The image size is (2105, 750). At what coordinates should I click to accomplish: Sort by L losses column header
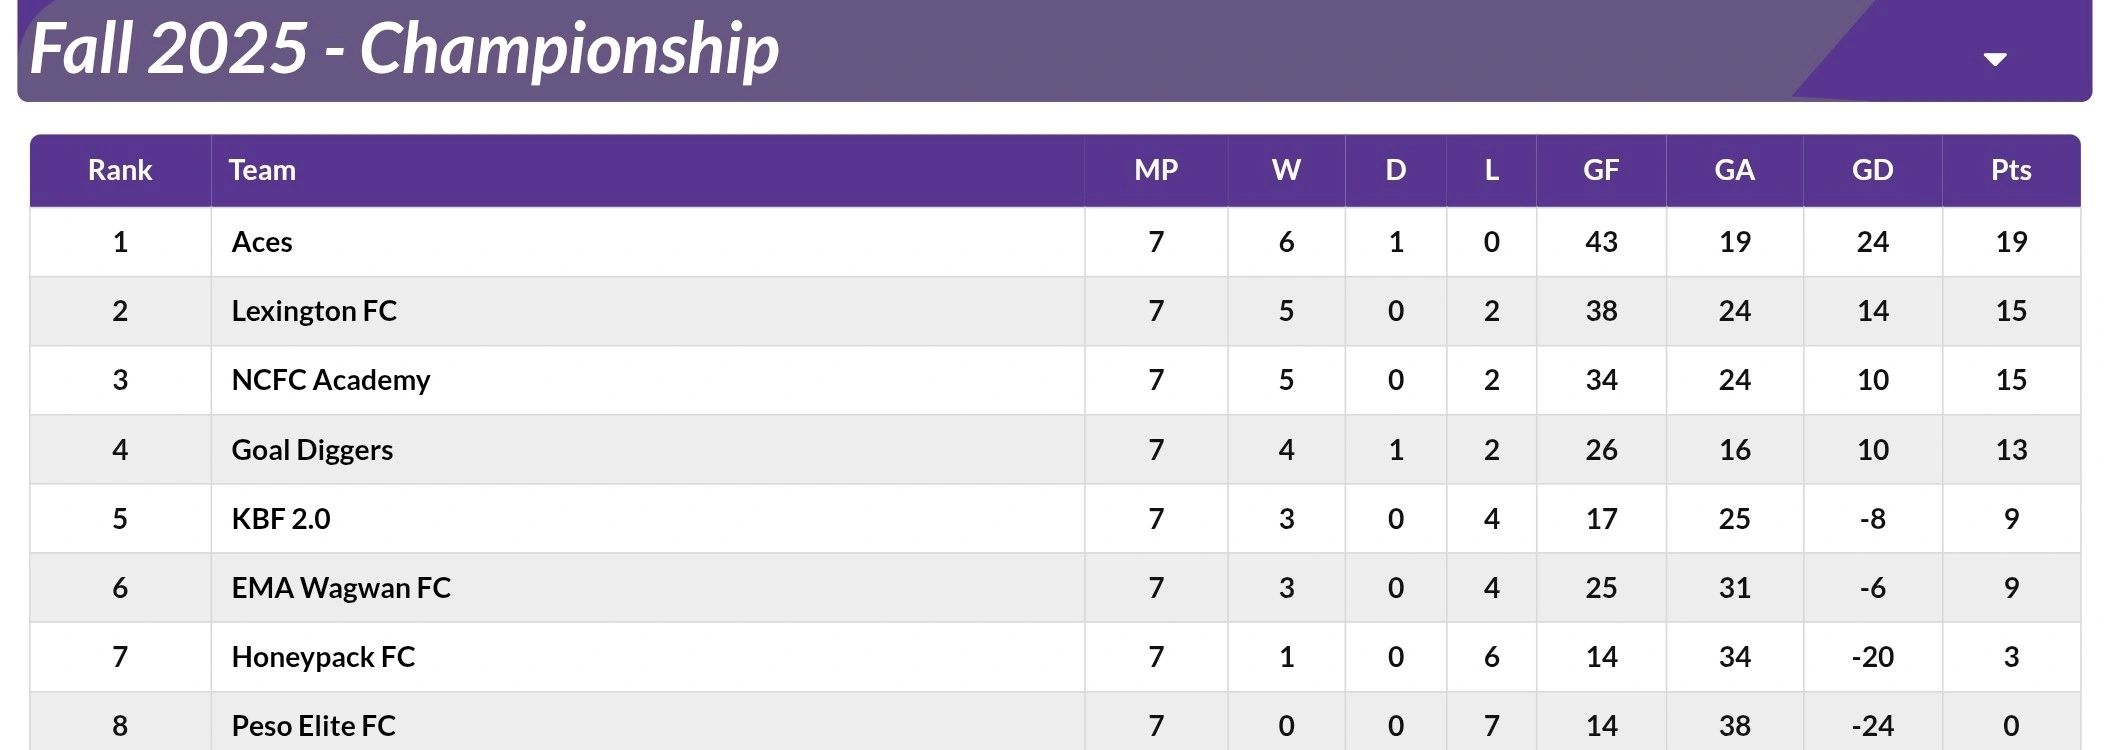point(1491,170)
